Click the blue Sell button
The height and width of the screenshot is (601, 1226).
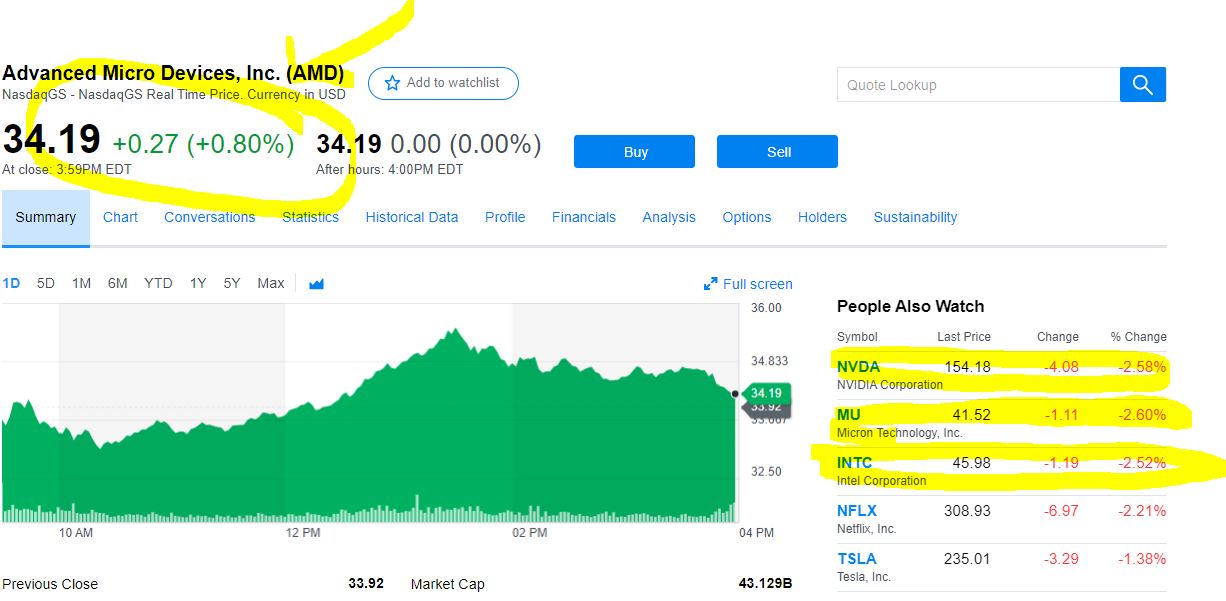(x=777, y=152)
